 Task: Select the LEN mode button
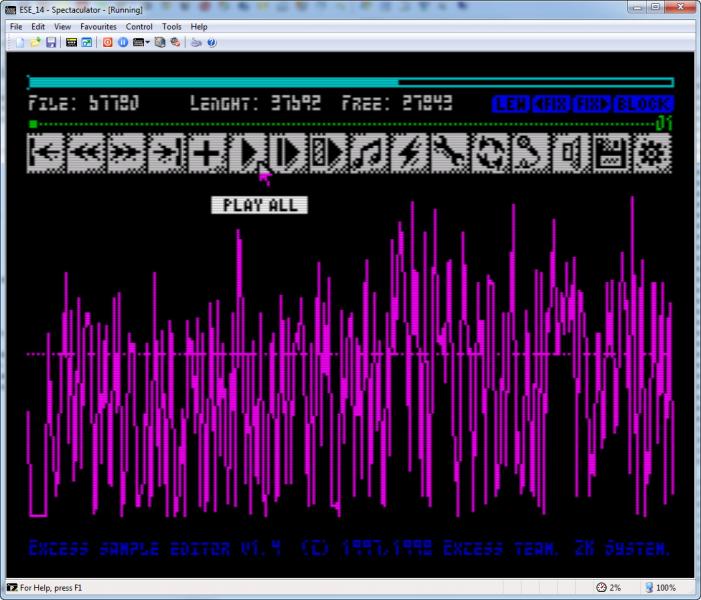510,104
